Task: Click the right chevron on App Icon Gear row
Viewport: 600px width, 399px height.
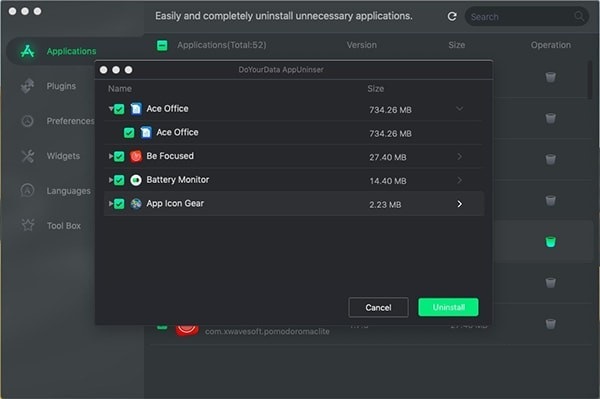Action: tap(460, 204)
